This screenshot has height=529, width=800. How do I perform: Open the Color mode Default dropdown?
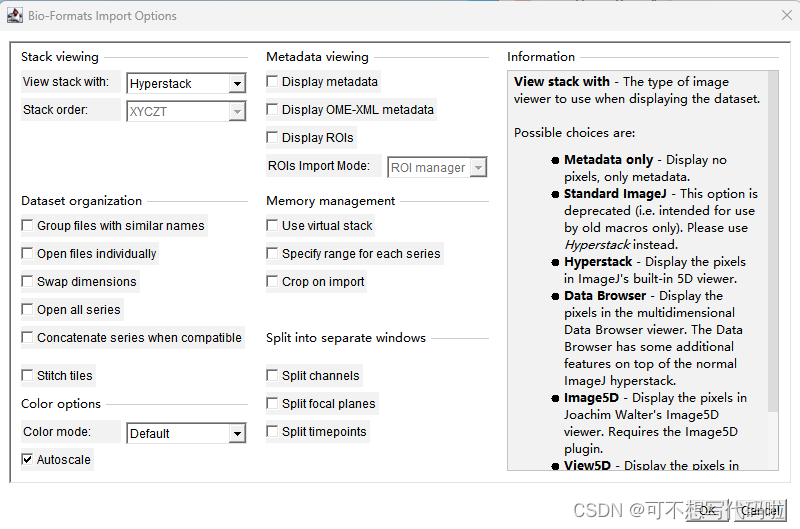tap(186, 433)
